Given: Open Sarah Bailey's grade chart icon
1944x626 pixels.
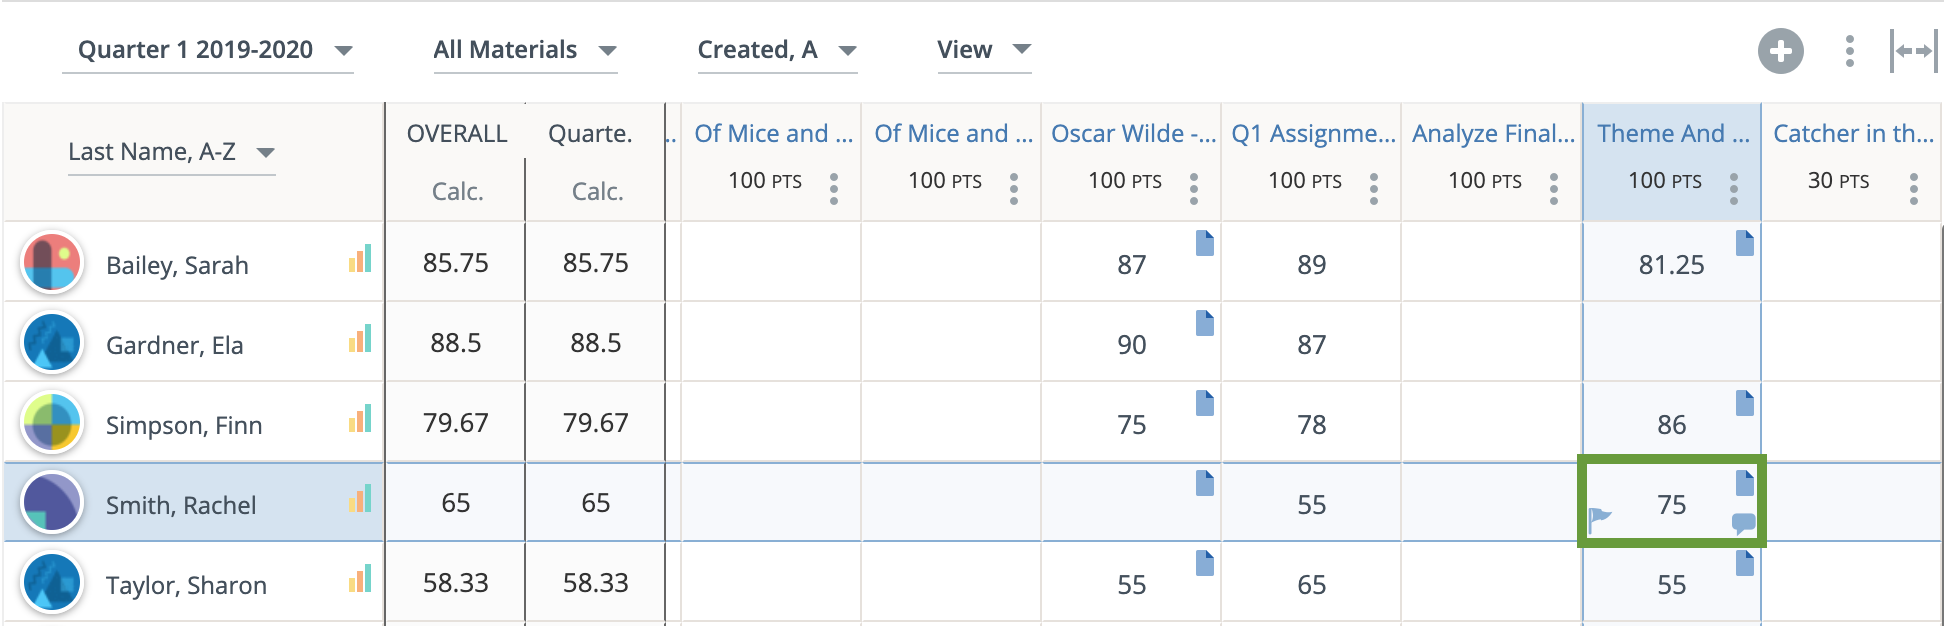Looking at the screenshot, I should 360,260.
